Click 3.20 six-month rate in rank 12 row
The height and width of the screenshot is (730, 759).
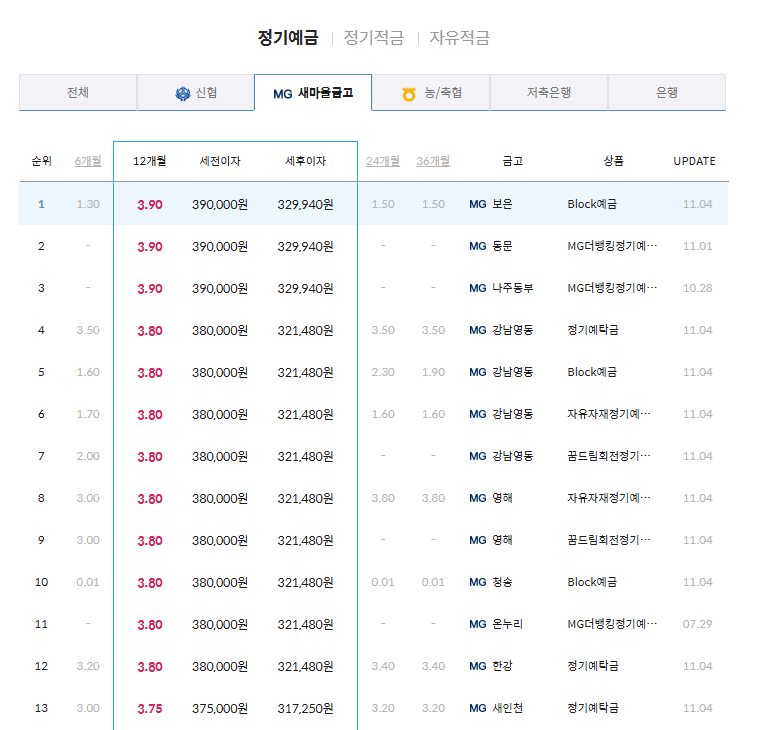pos(88,666)
